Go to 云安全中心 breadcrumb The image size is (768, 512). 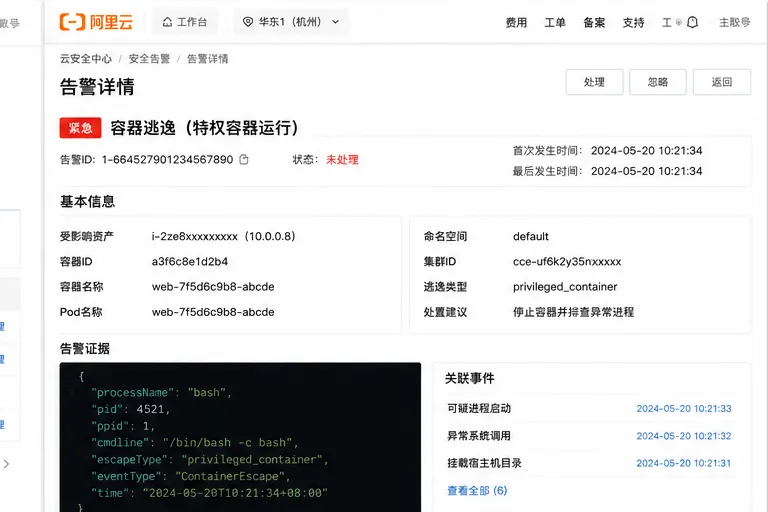point(86,59)
